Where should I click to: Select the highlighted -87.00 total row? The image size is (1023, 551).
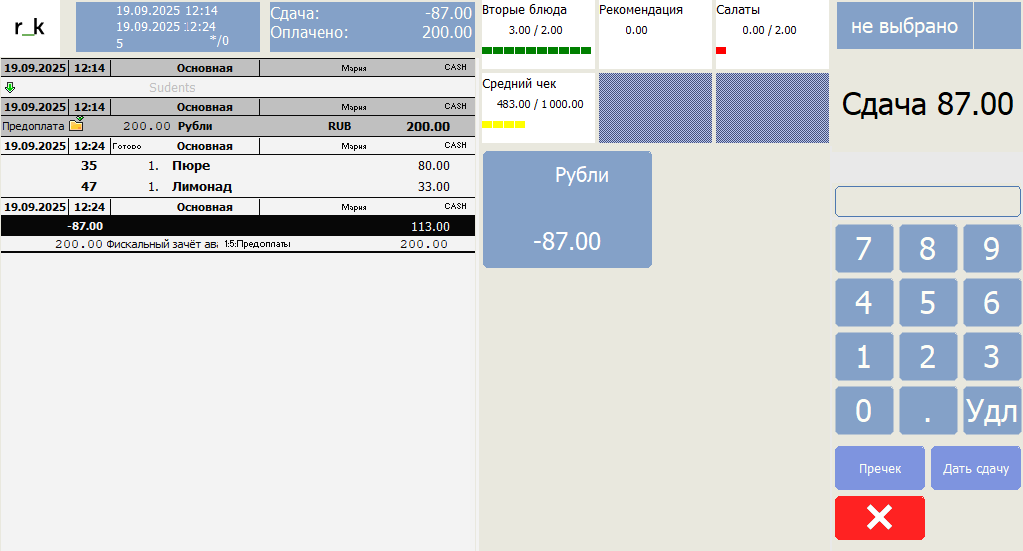coord(237,226)
